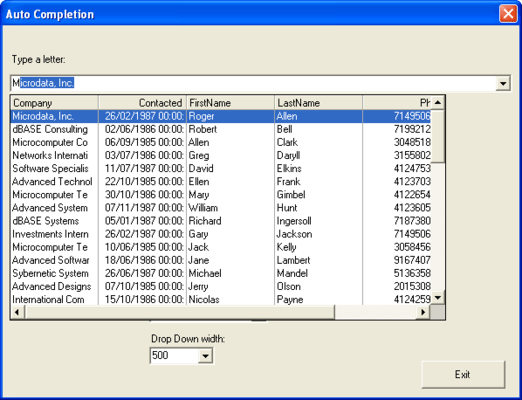
Task: Expand the Drop Down width combo box
Action: tap(205, 356)
